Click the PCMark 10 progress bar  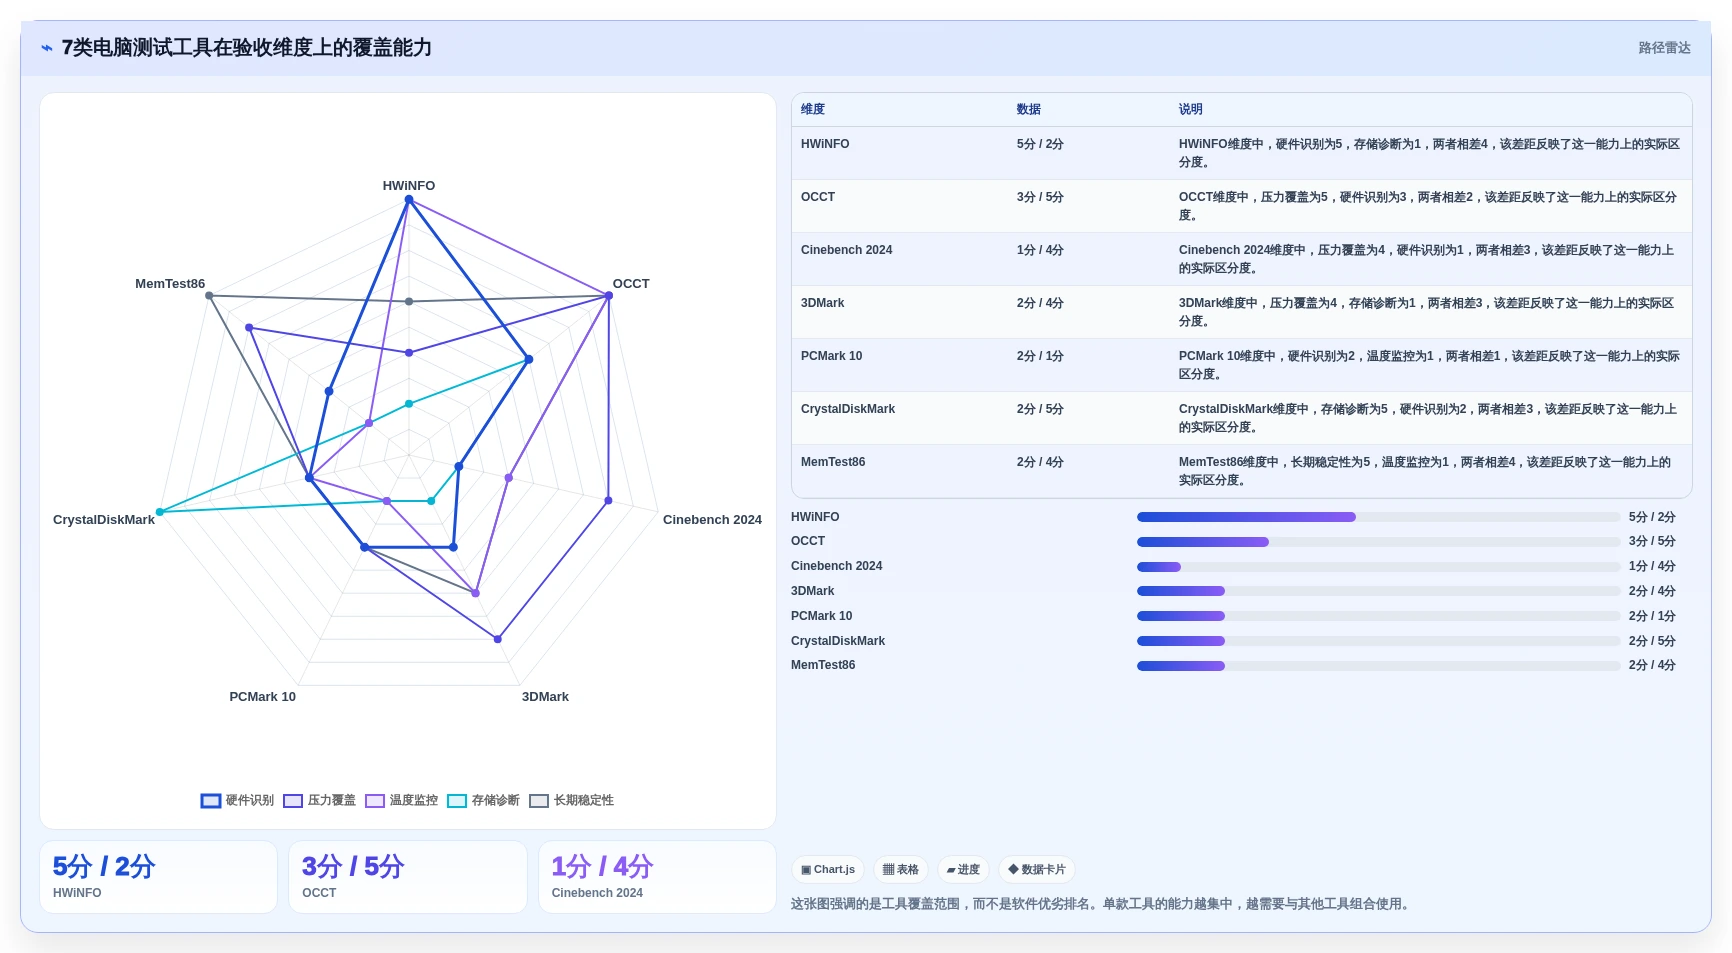[1378, 616]
